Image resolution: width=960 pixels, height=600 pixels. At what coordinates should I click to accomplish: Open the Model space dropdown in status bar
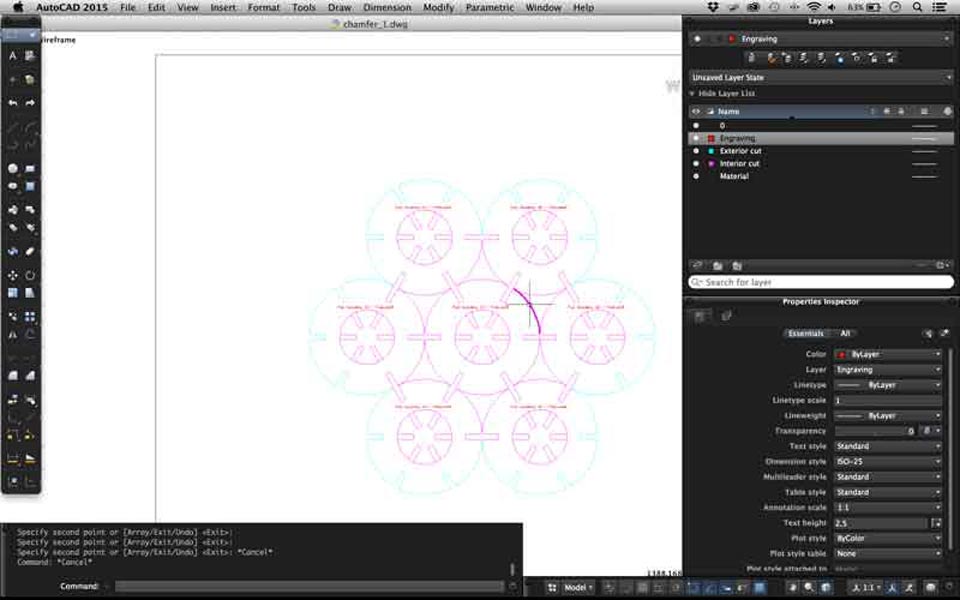click(578, 588)
